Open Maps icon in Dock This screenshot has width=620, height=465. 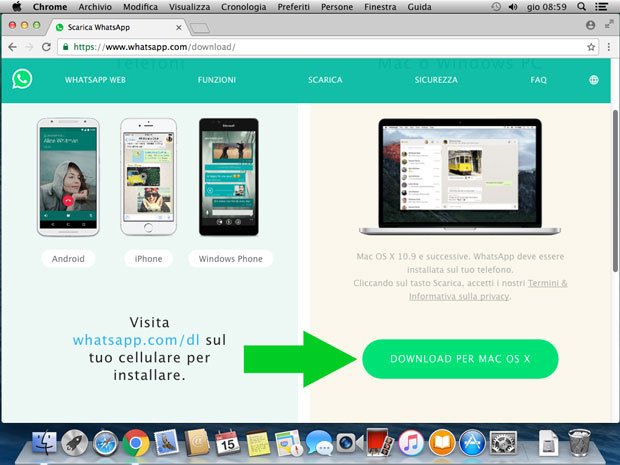click(x=289, y=442)
